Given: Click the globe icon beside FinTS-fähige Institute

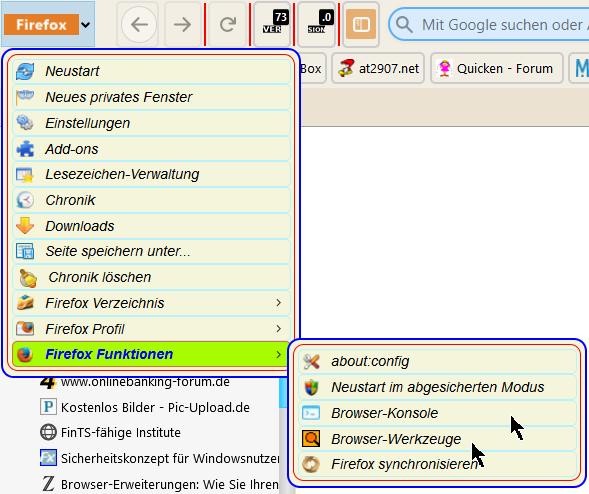Looking at the screenshot, I should click(48, 432).
